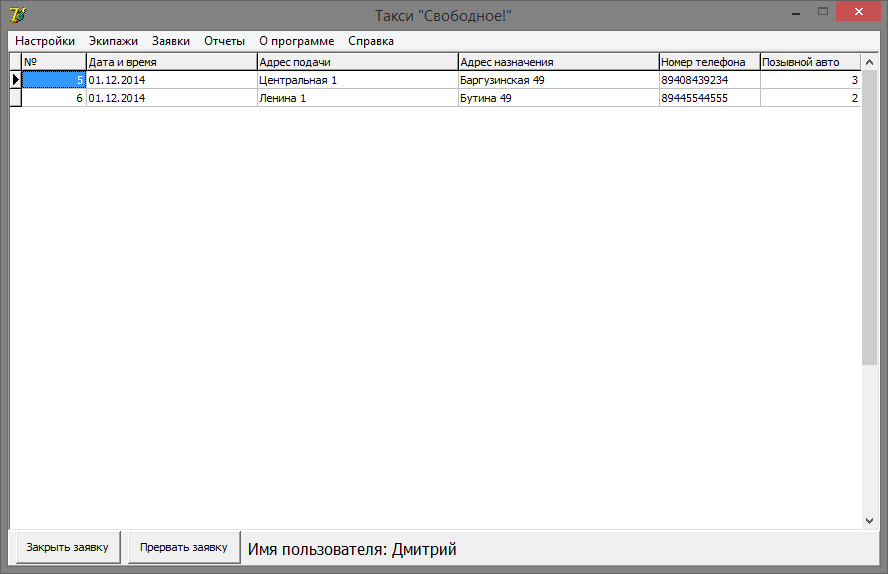Click the row selector box for order 6

coord(16,98)
